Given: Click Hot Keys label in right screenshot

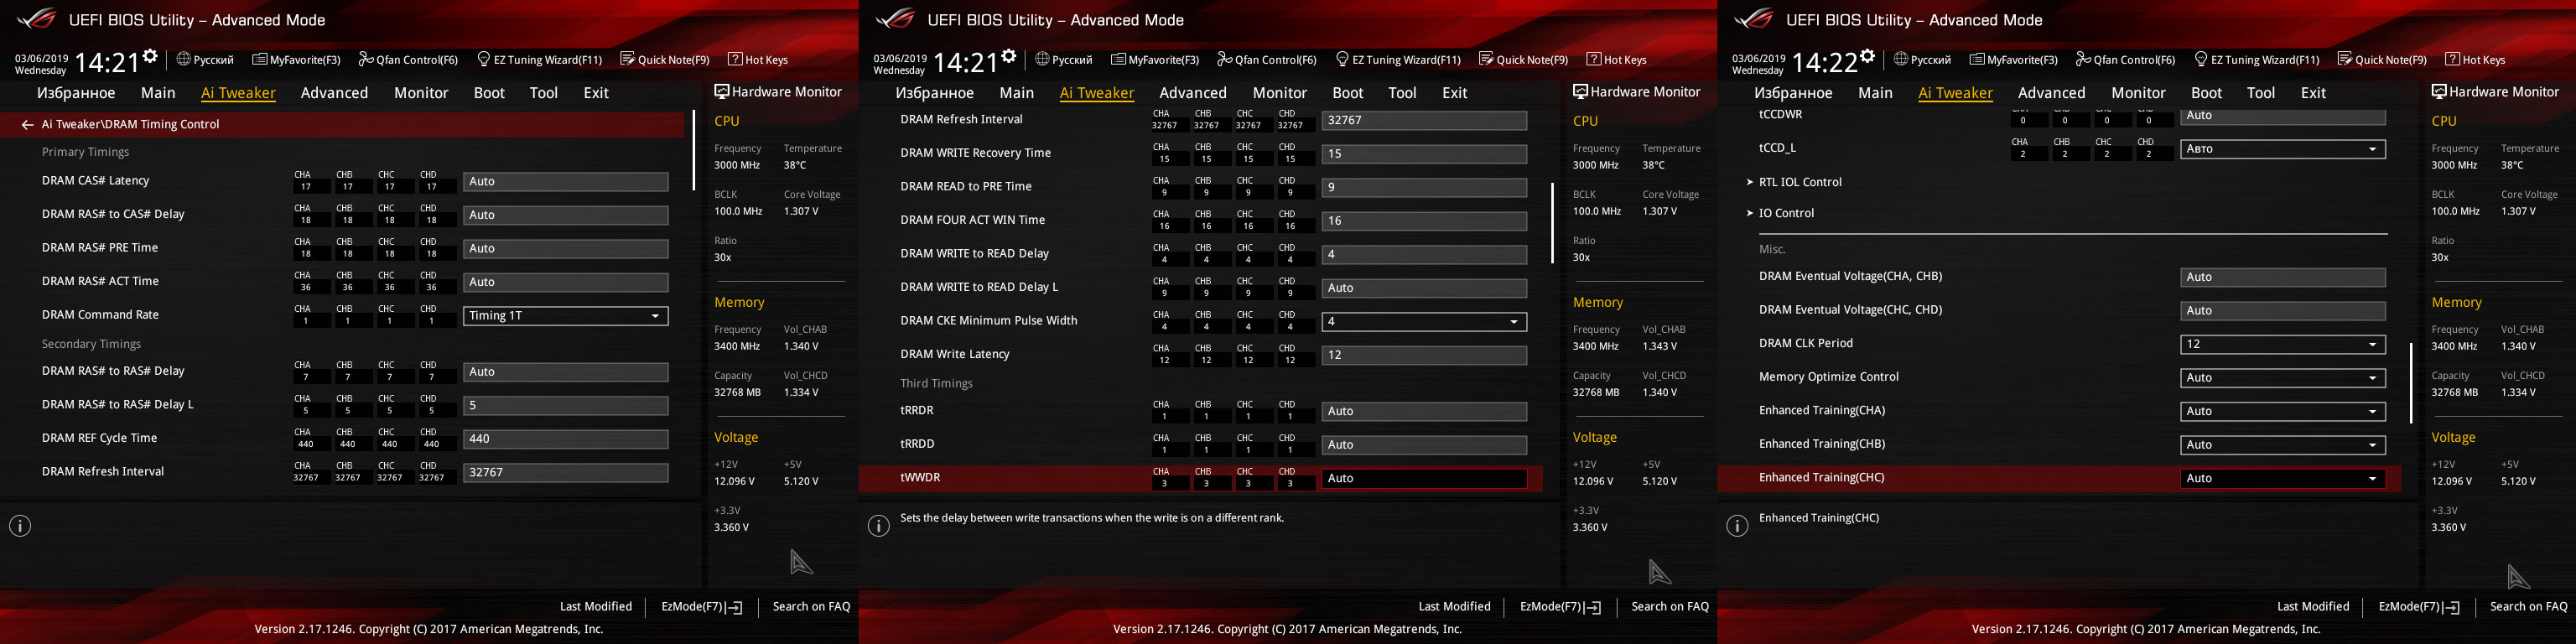Looking at the screenshot, I should 2484,60.
